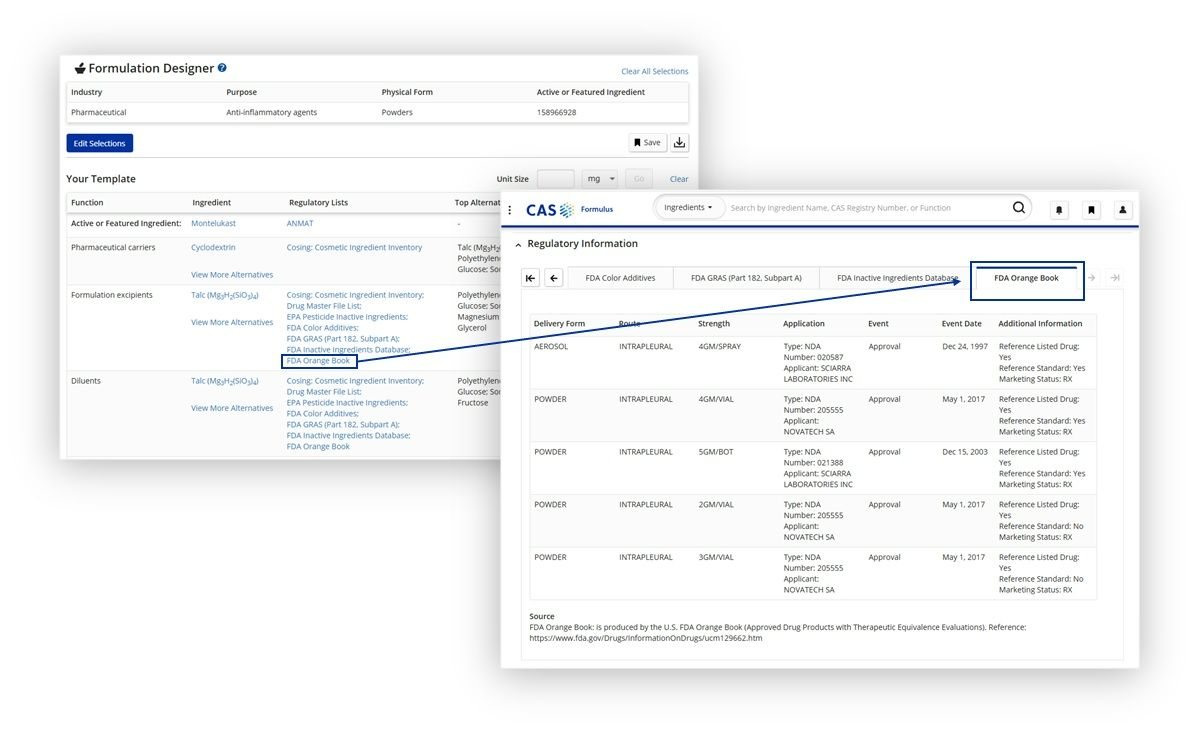1199x734 pixels.
Task: Click the Formulation Designer help icon
Action: (222, 67)
